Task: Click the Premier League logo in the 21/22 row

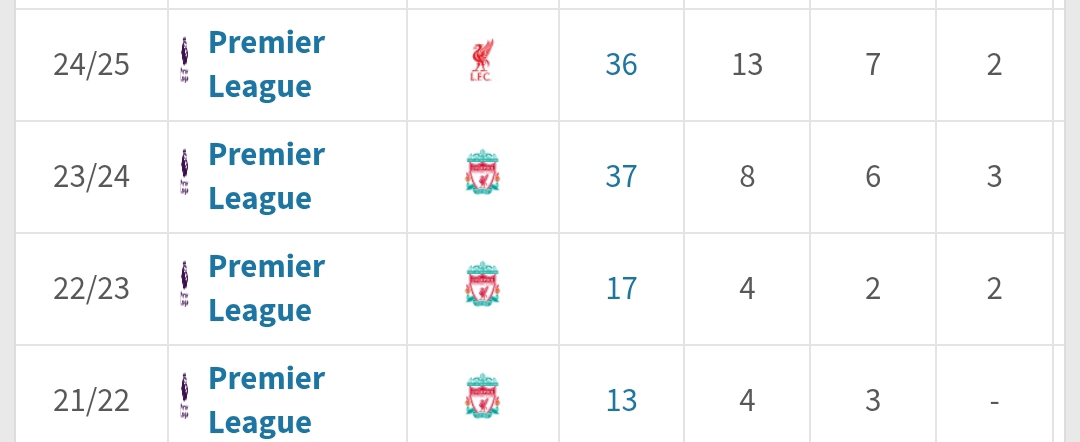Action: 184,400
